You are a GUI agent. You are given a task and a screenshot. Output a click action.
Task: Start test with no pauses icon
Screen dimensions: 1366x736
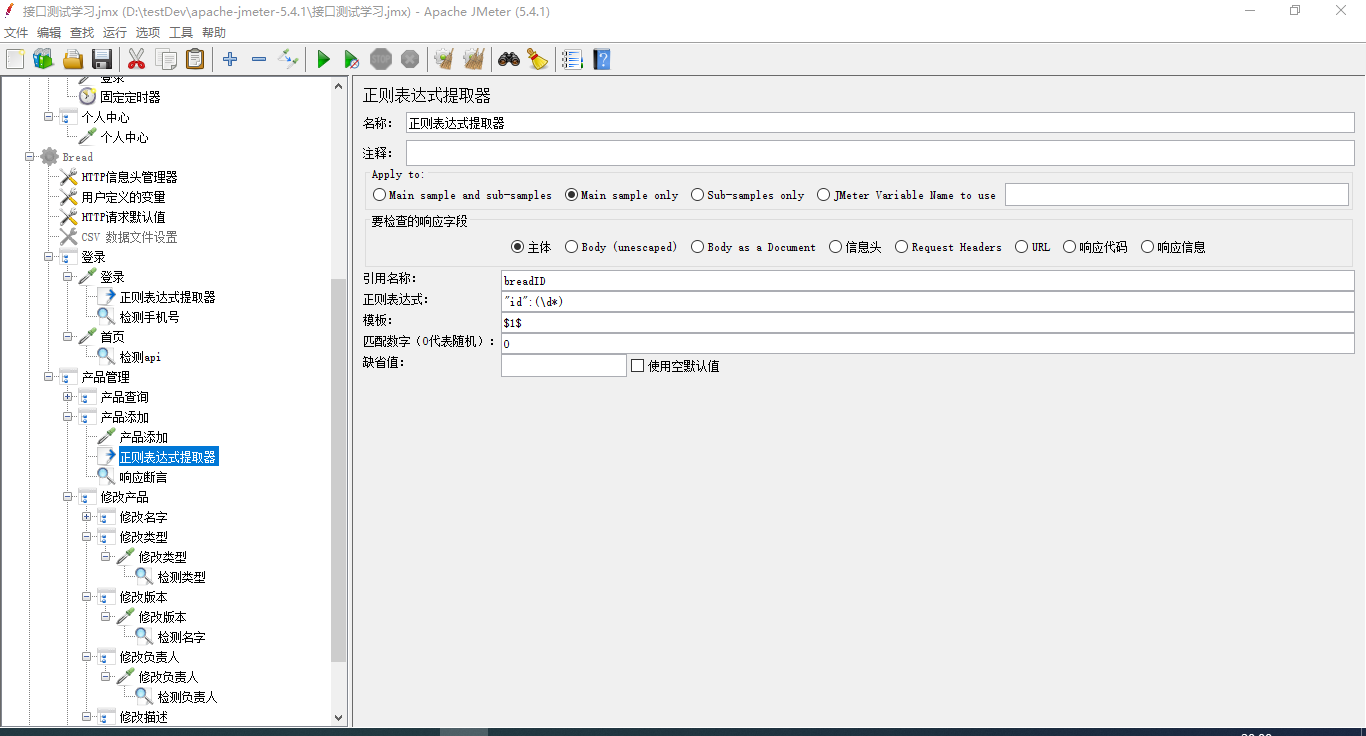[352, 60]
